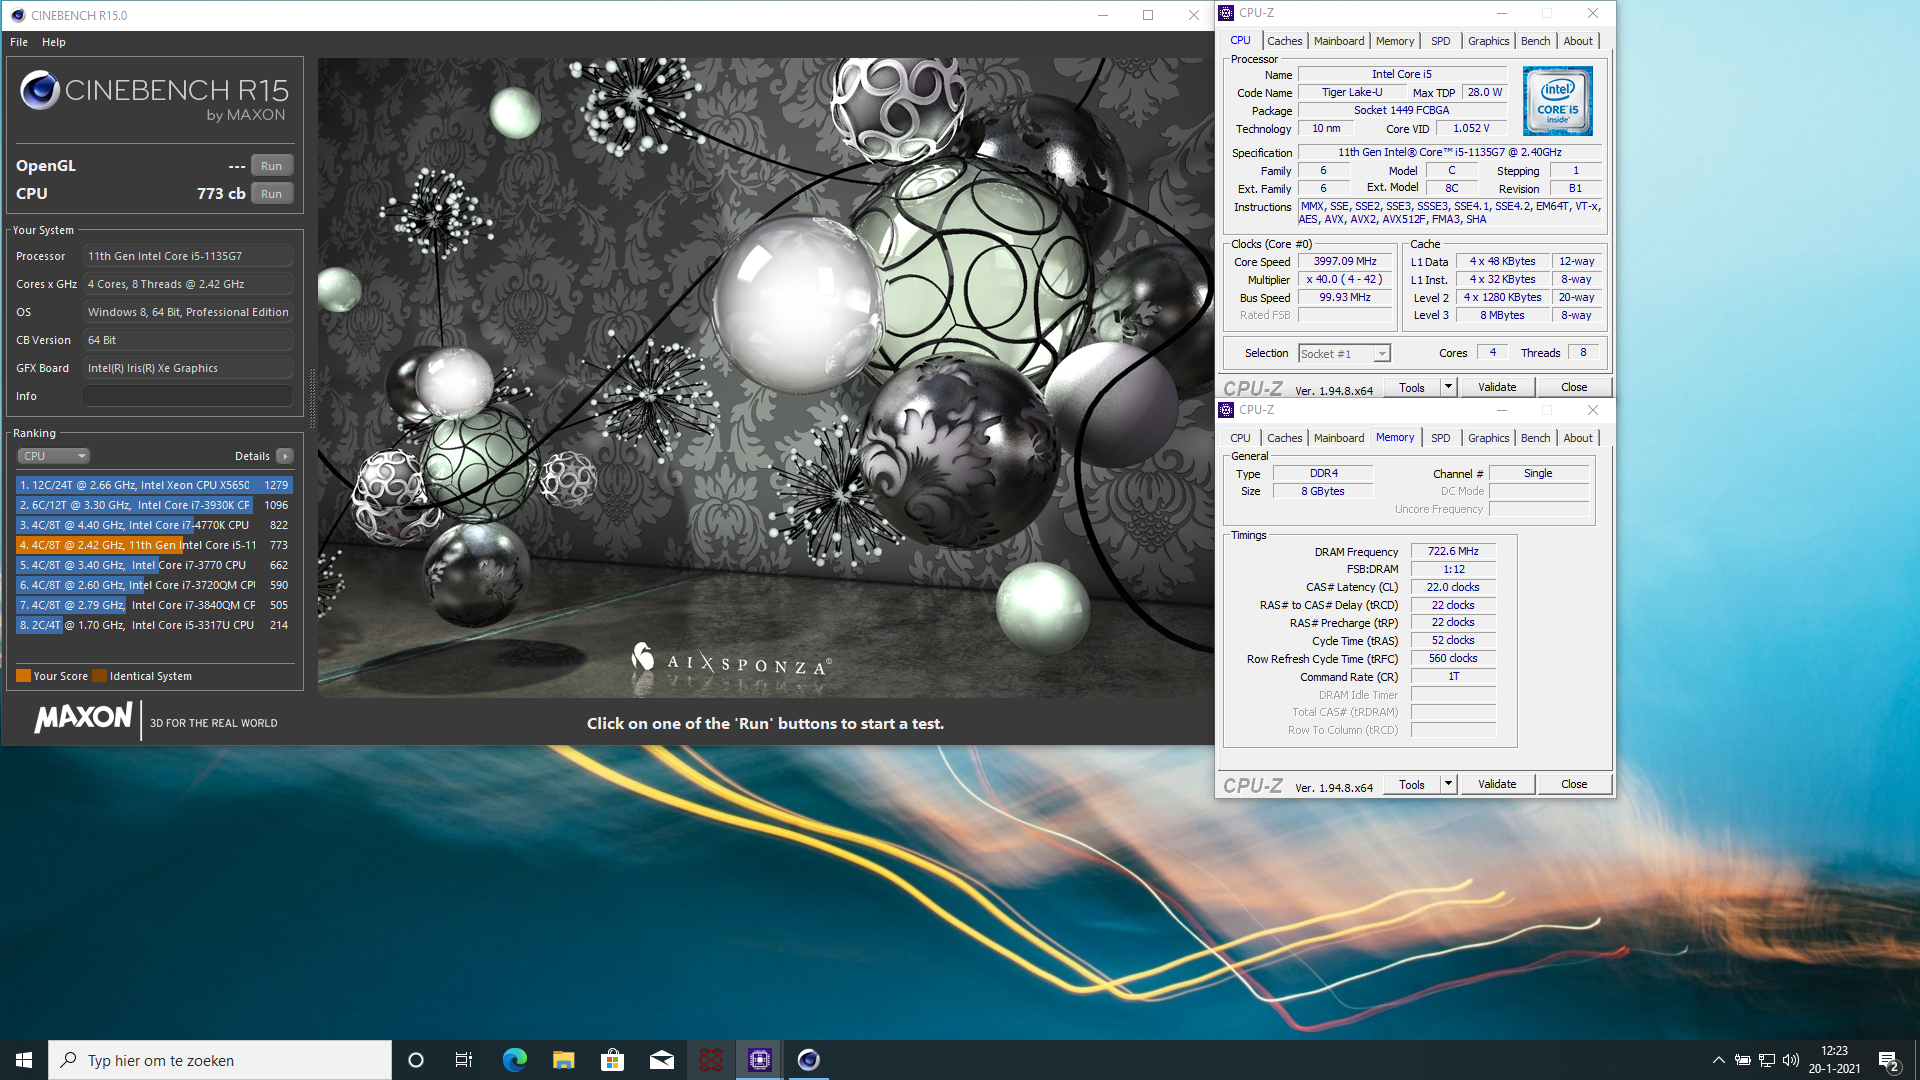Open Bench tab in top CPU-Z window
This screenshot has width=1920, height=1080.
pos(1535,41)
